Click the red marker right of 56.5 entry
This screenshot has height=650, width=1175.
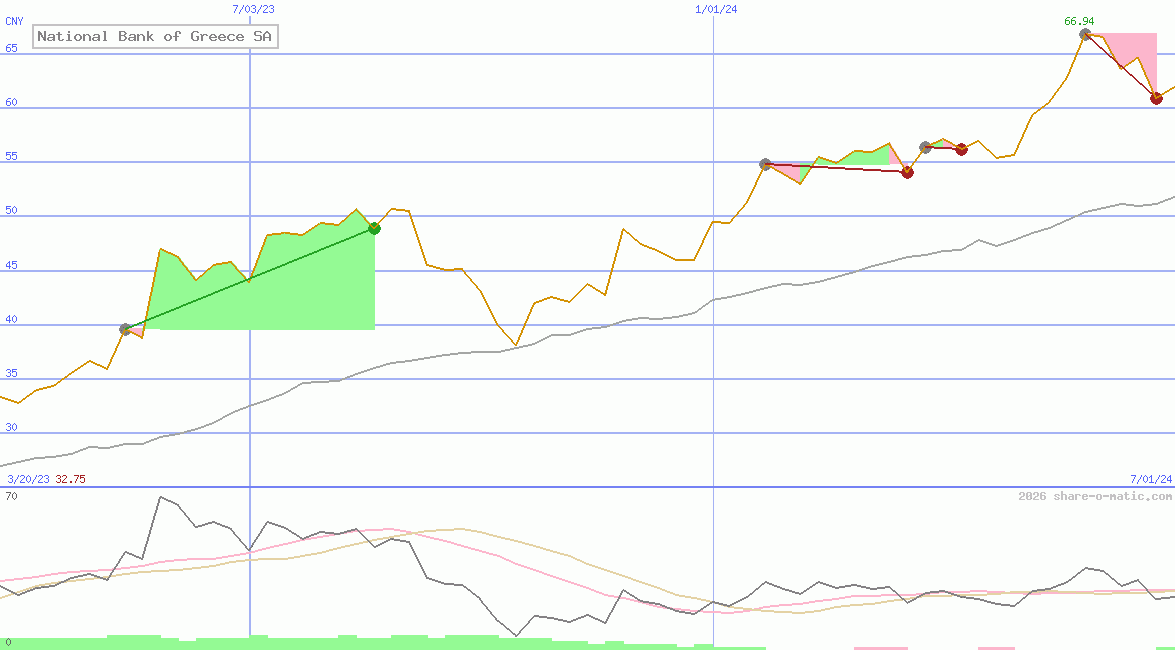[961, 149]
